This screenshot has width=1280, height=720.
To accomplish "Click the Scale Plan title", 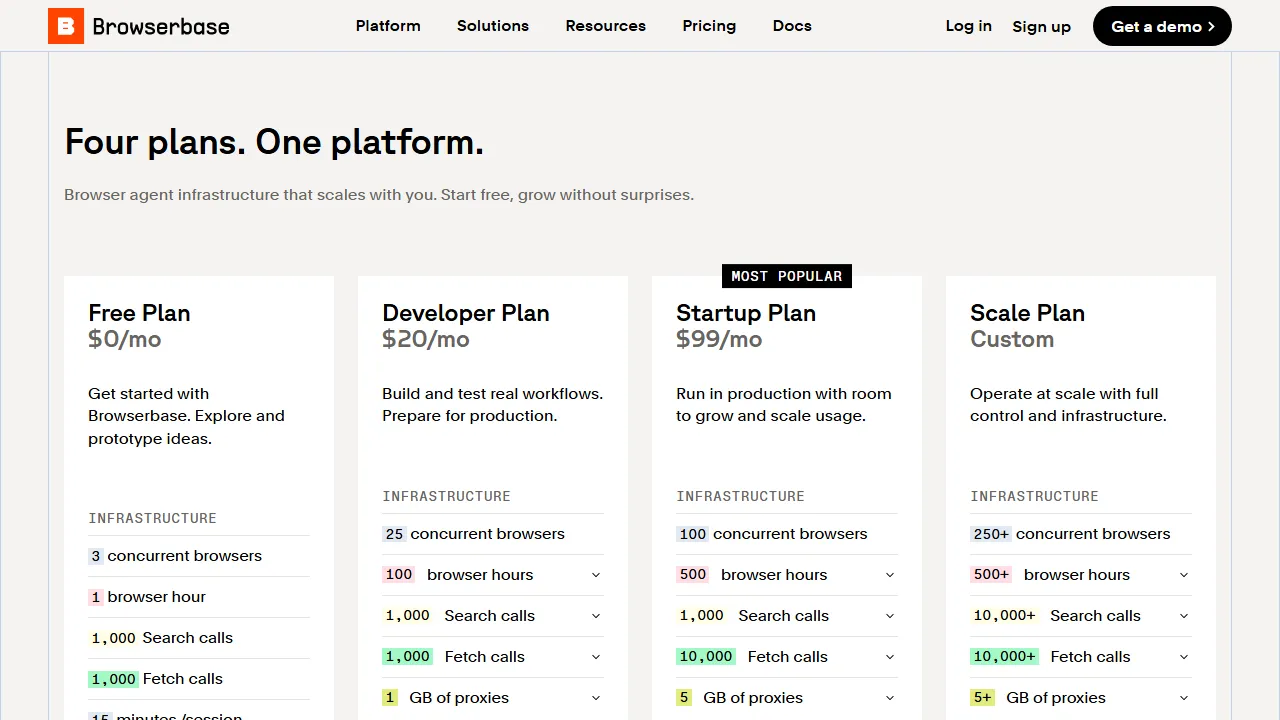I will coord(1027,313).
